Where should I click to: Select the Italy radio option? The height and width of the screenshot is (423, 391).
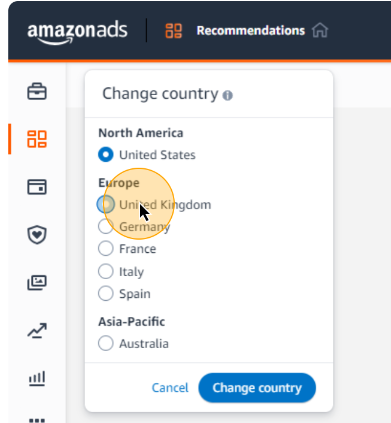[x=106, y=271]
